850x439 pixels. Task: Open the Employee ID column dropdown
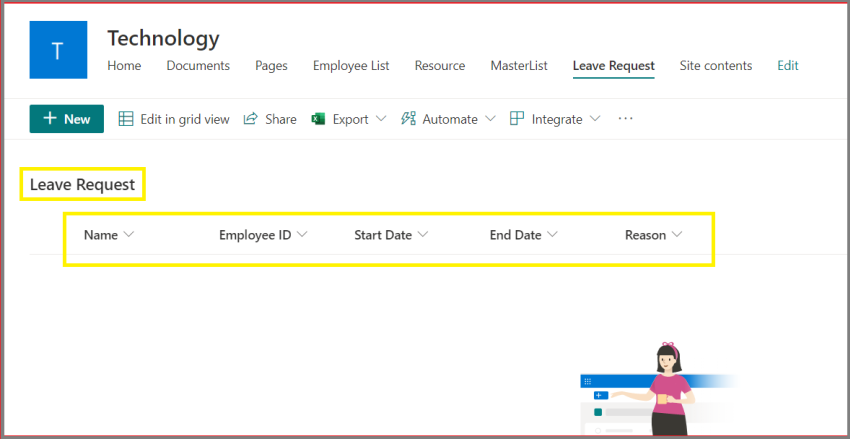pyautogui.click(x=302, y=235)
